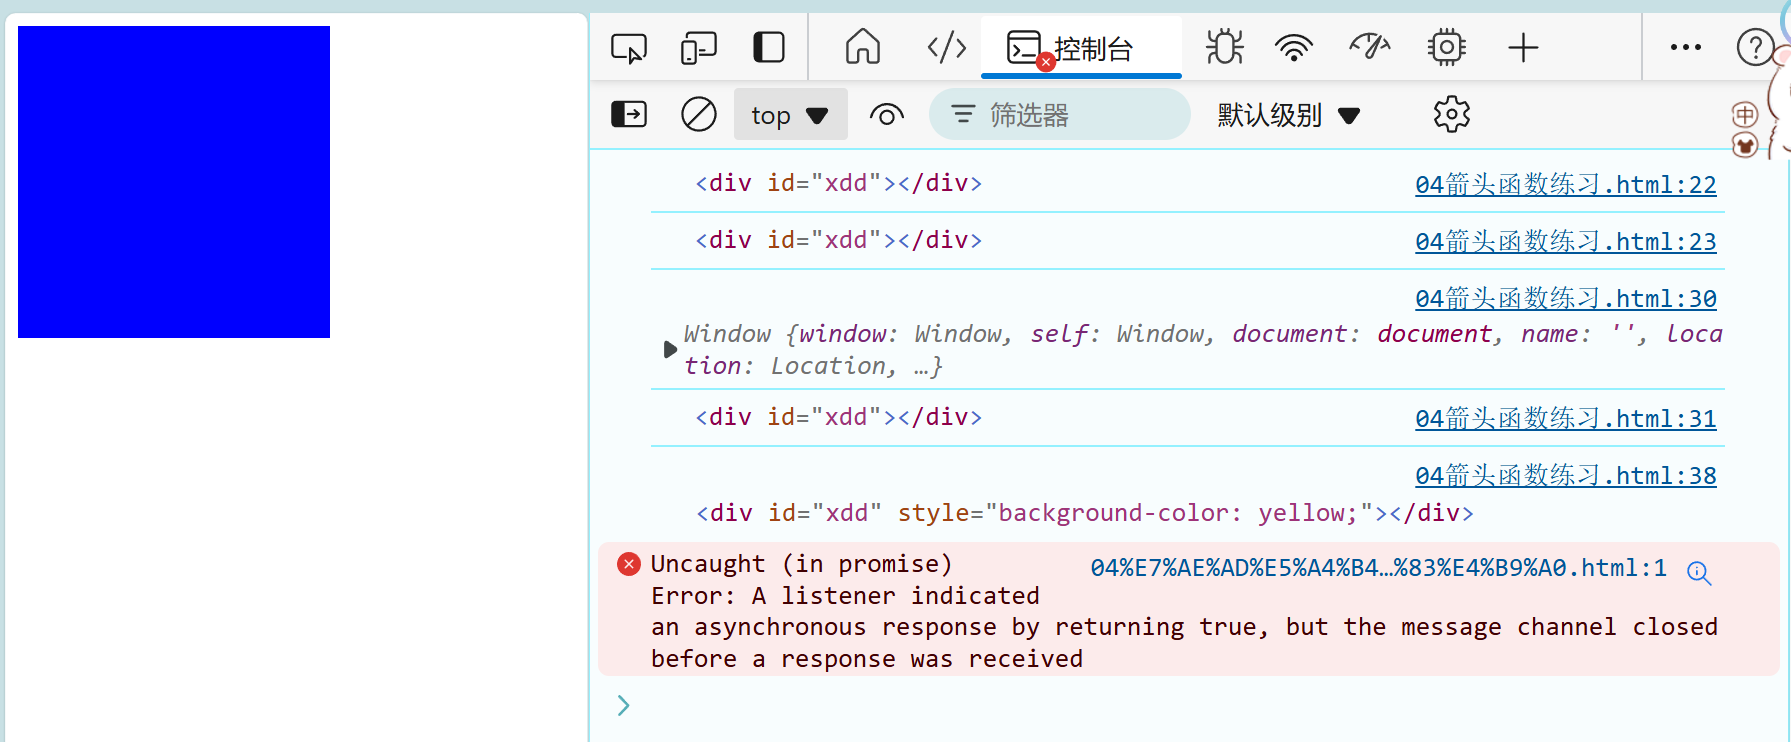This screenshot has width=1791, height=742.
Task: Open the Sources debugger bug icon
Action: pyautogui.click(x=1224, y=47)
